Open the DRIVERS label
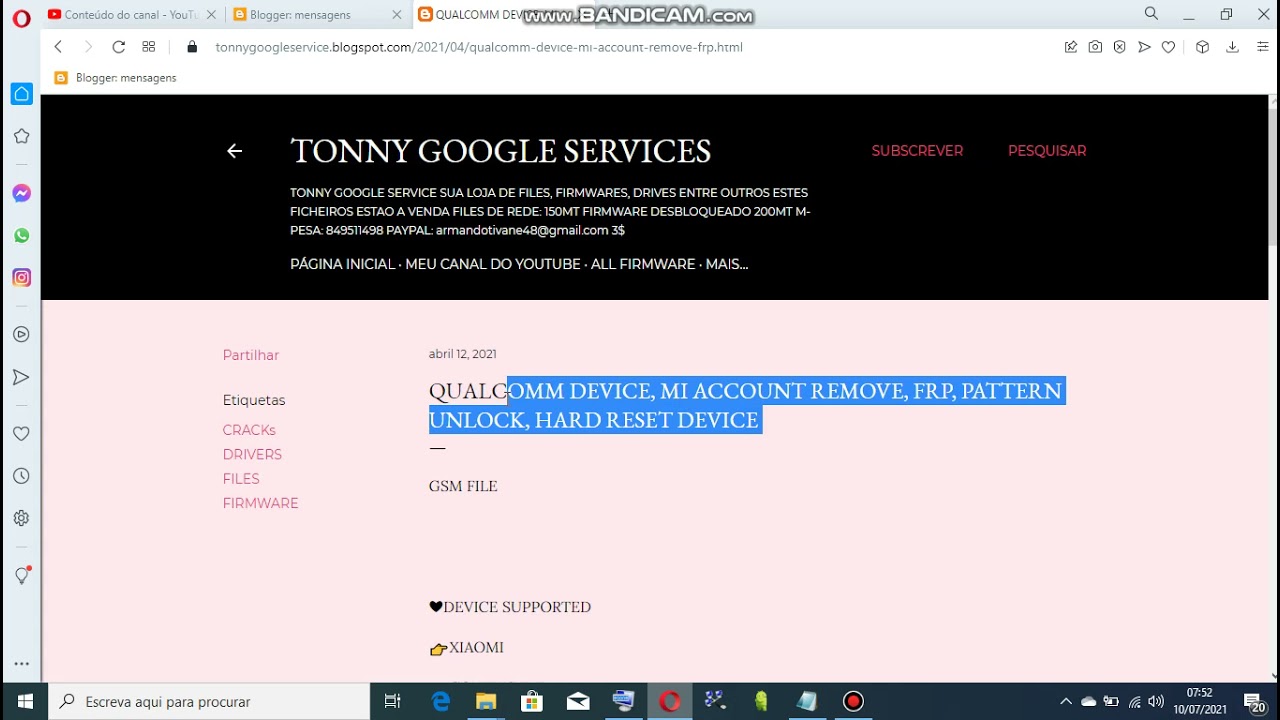This screenshot has width=1280, height=720. tap(252, 454)
